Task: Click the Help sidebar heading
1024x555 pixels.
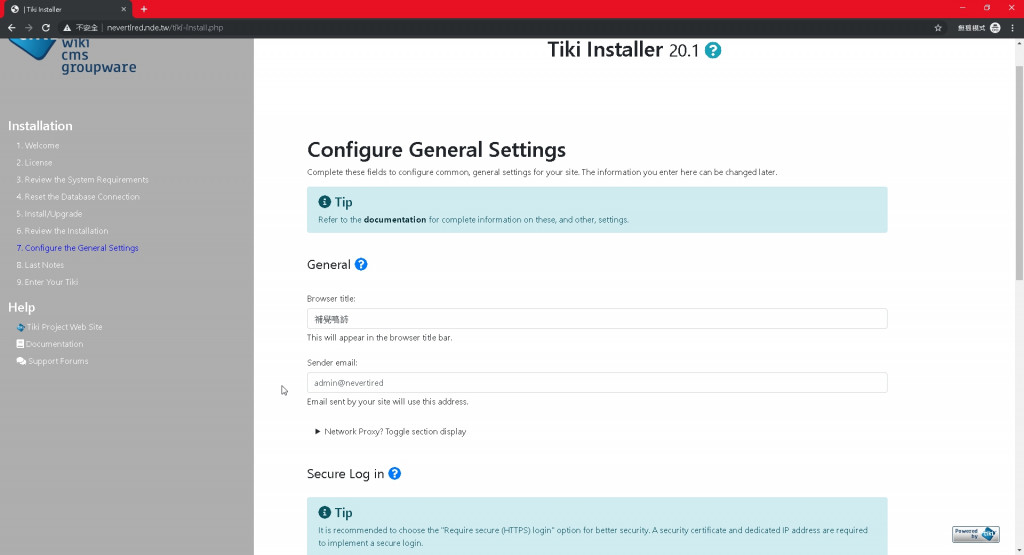Action: [x=22, y=308]
